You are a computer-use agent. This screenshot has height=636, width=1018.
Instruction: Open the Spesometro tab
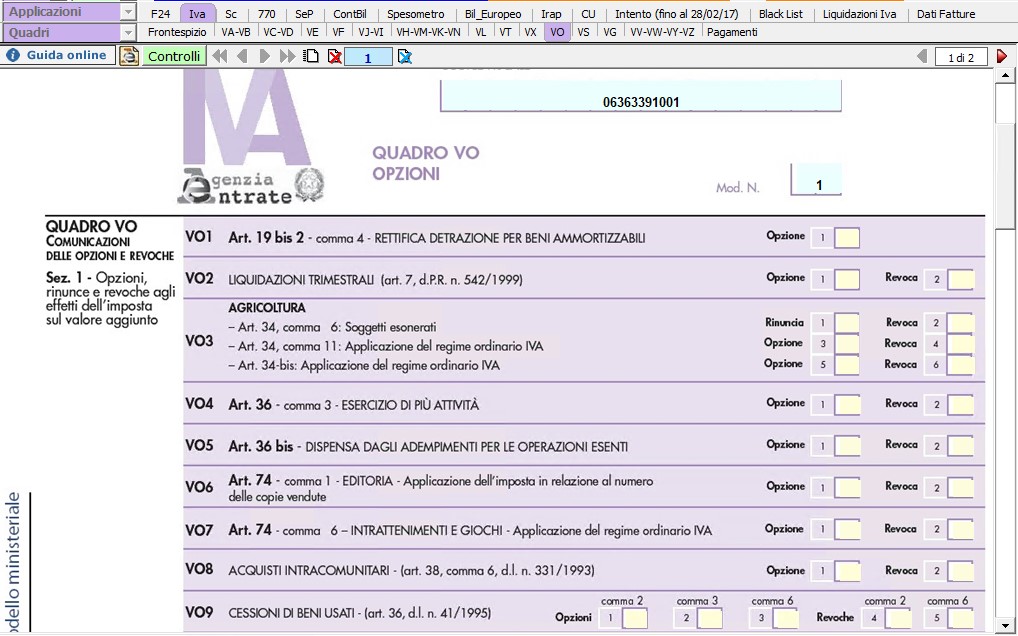pos(416,14)
